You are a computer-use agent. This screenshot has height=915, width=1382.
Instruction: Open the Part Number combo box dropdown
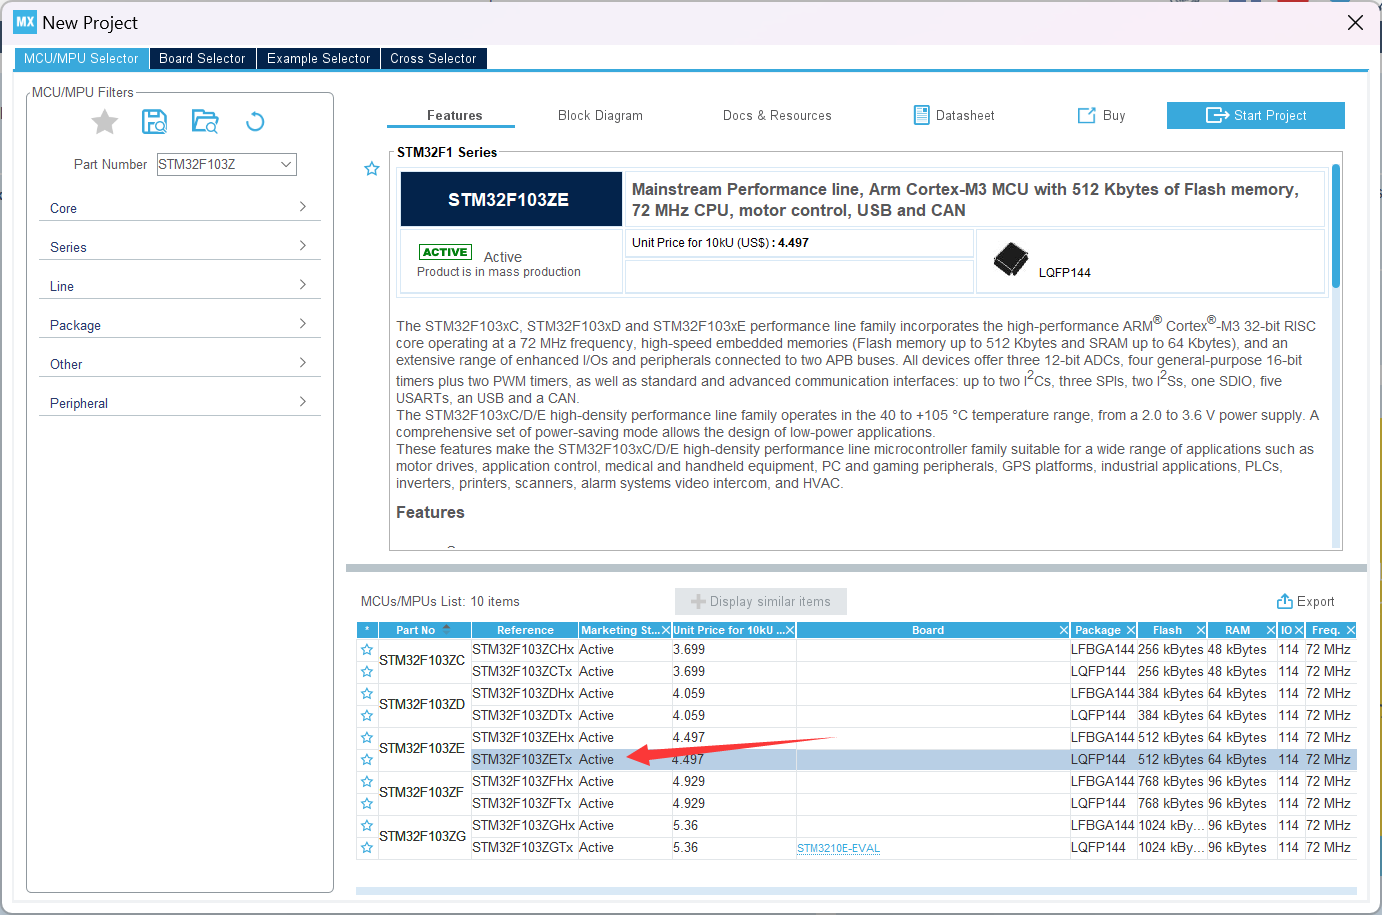(x=286, y=164)
